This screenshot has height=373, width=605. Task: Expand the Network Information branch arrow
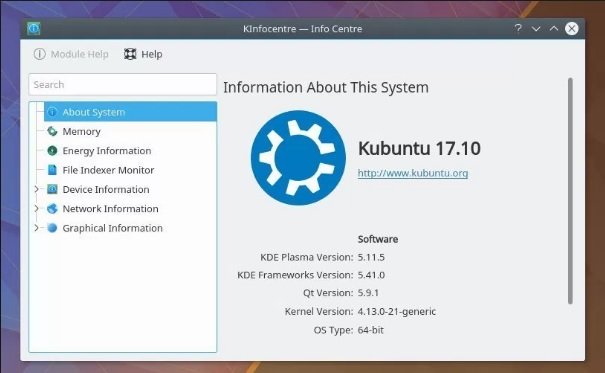[x=37, y=208]
